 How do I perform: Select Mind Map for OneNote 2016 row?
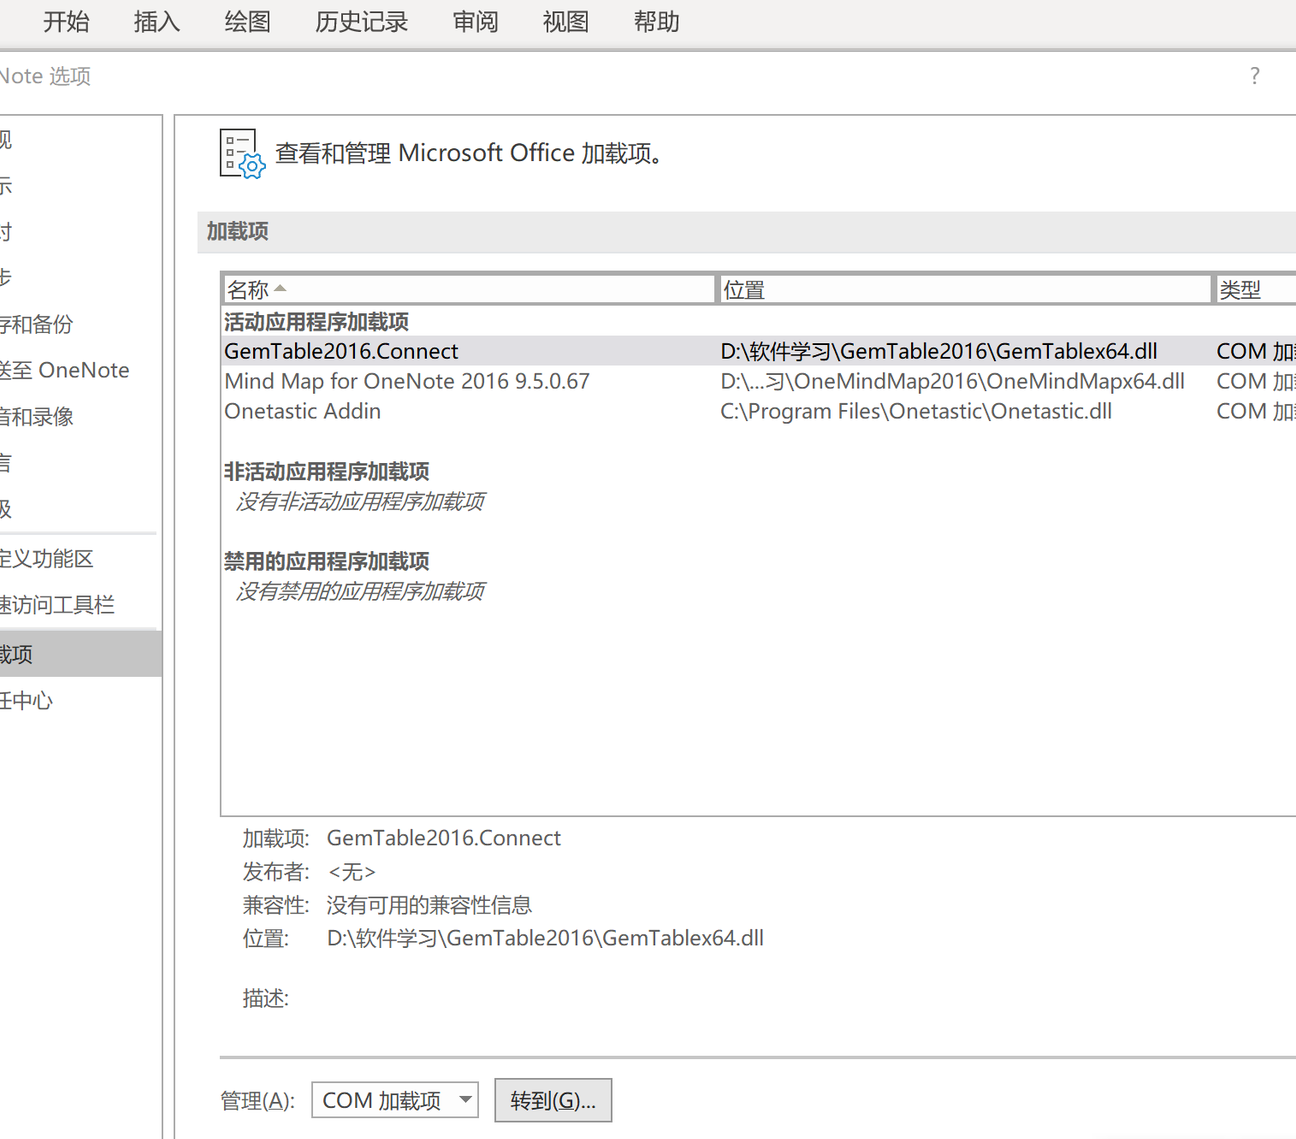759,381
